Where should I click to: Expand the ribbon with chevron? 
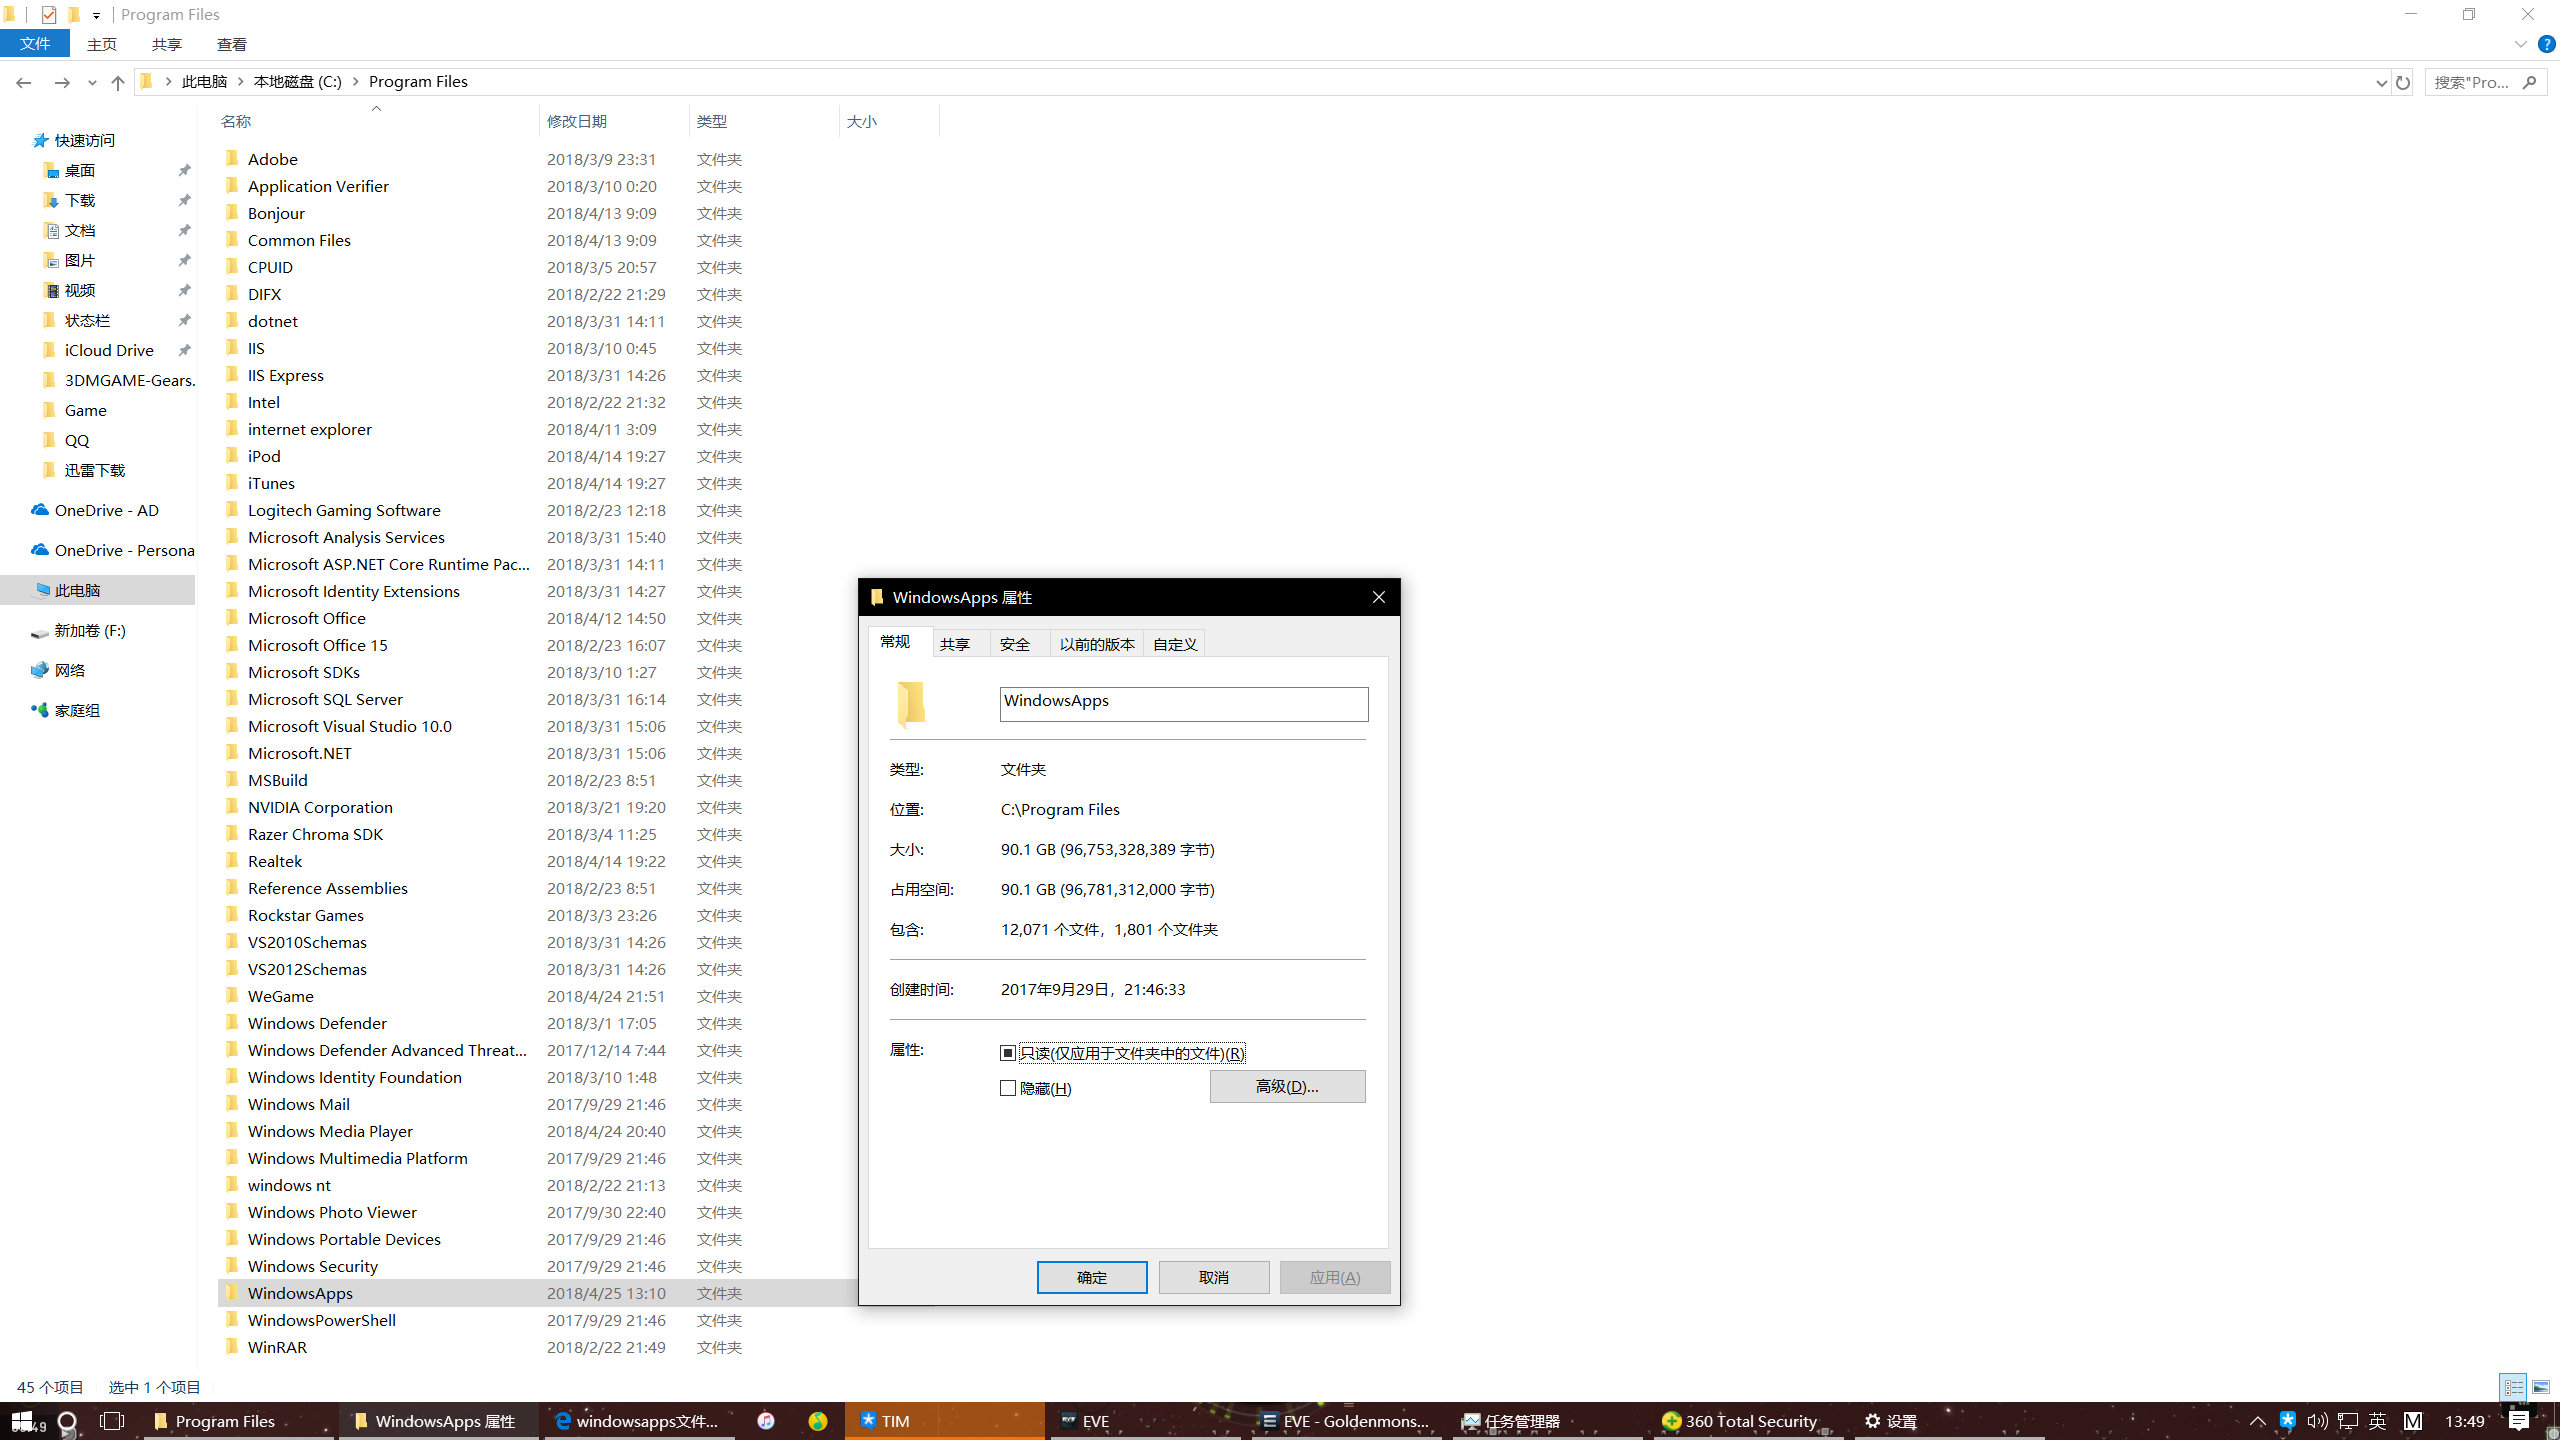pos(2520,44)
